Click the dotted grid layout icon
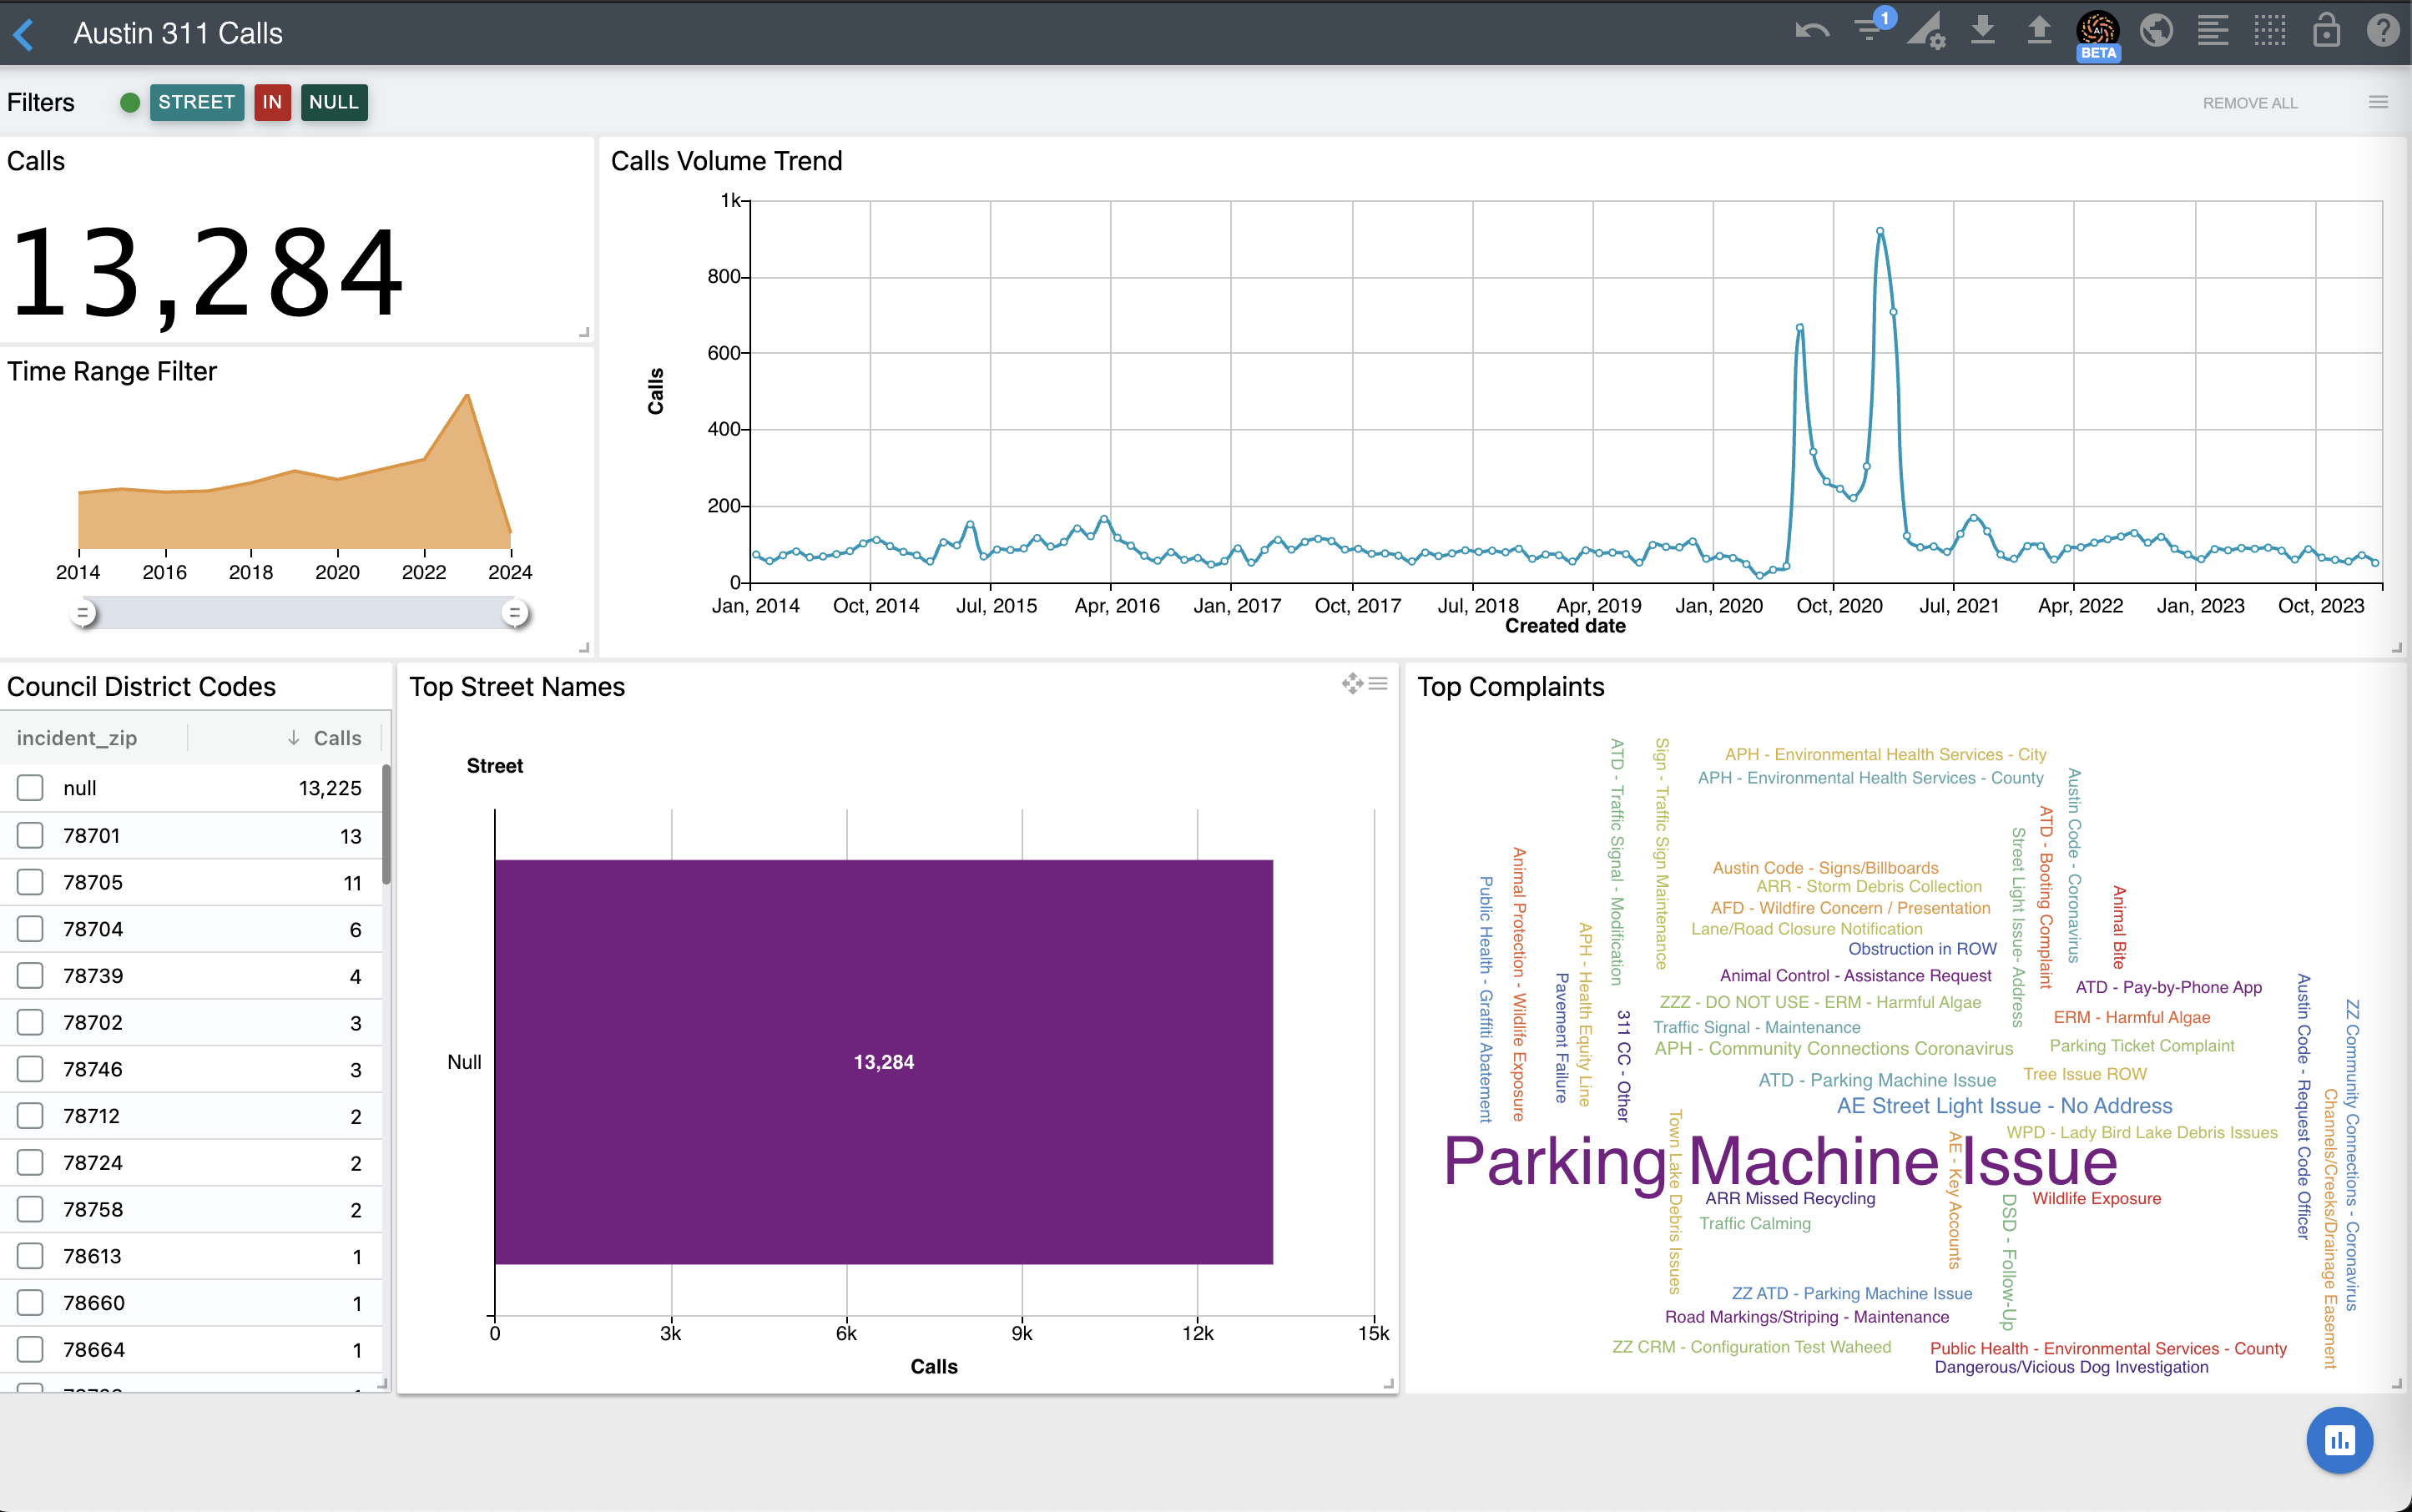Viewport: 2412px width, 1512px height. point(2269,31)
